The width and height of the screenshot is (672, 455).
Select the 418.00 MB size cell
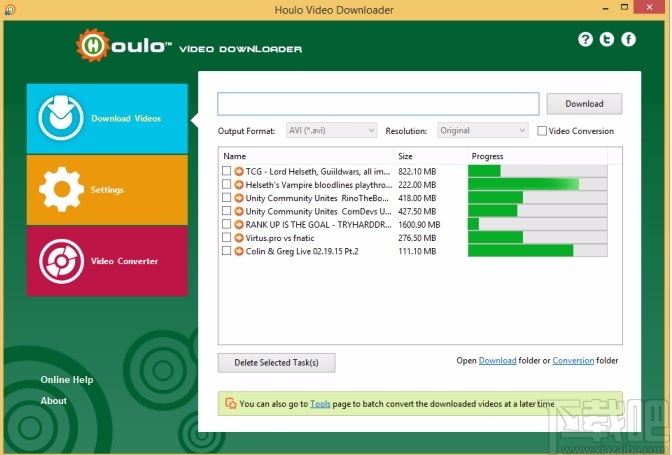(x=417, y=198)
